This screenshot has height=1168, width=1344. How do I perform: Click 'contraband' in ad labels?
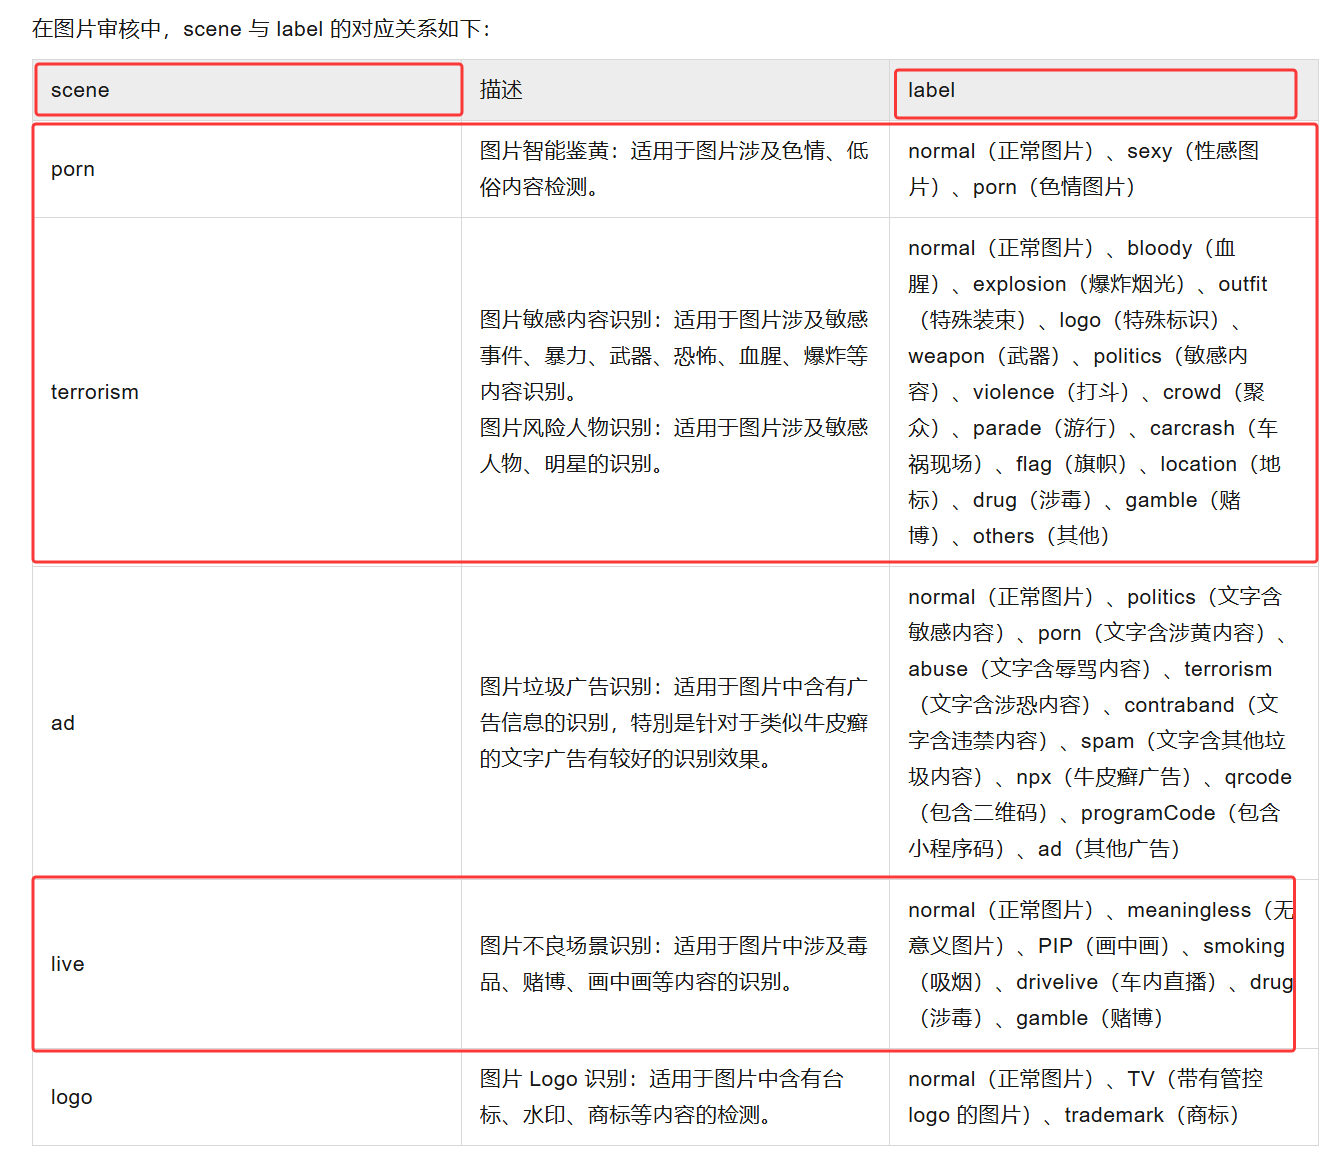click(x=1179, y=705)
